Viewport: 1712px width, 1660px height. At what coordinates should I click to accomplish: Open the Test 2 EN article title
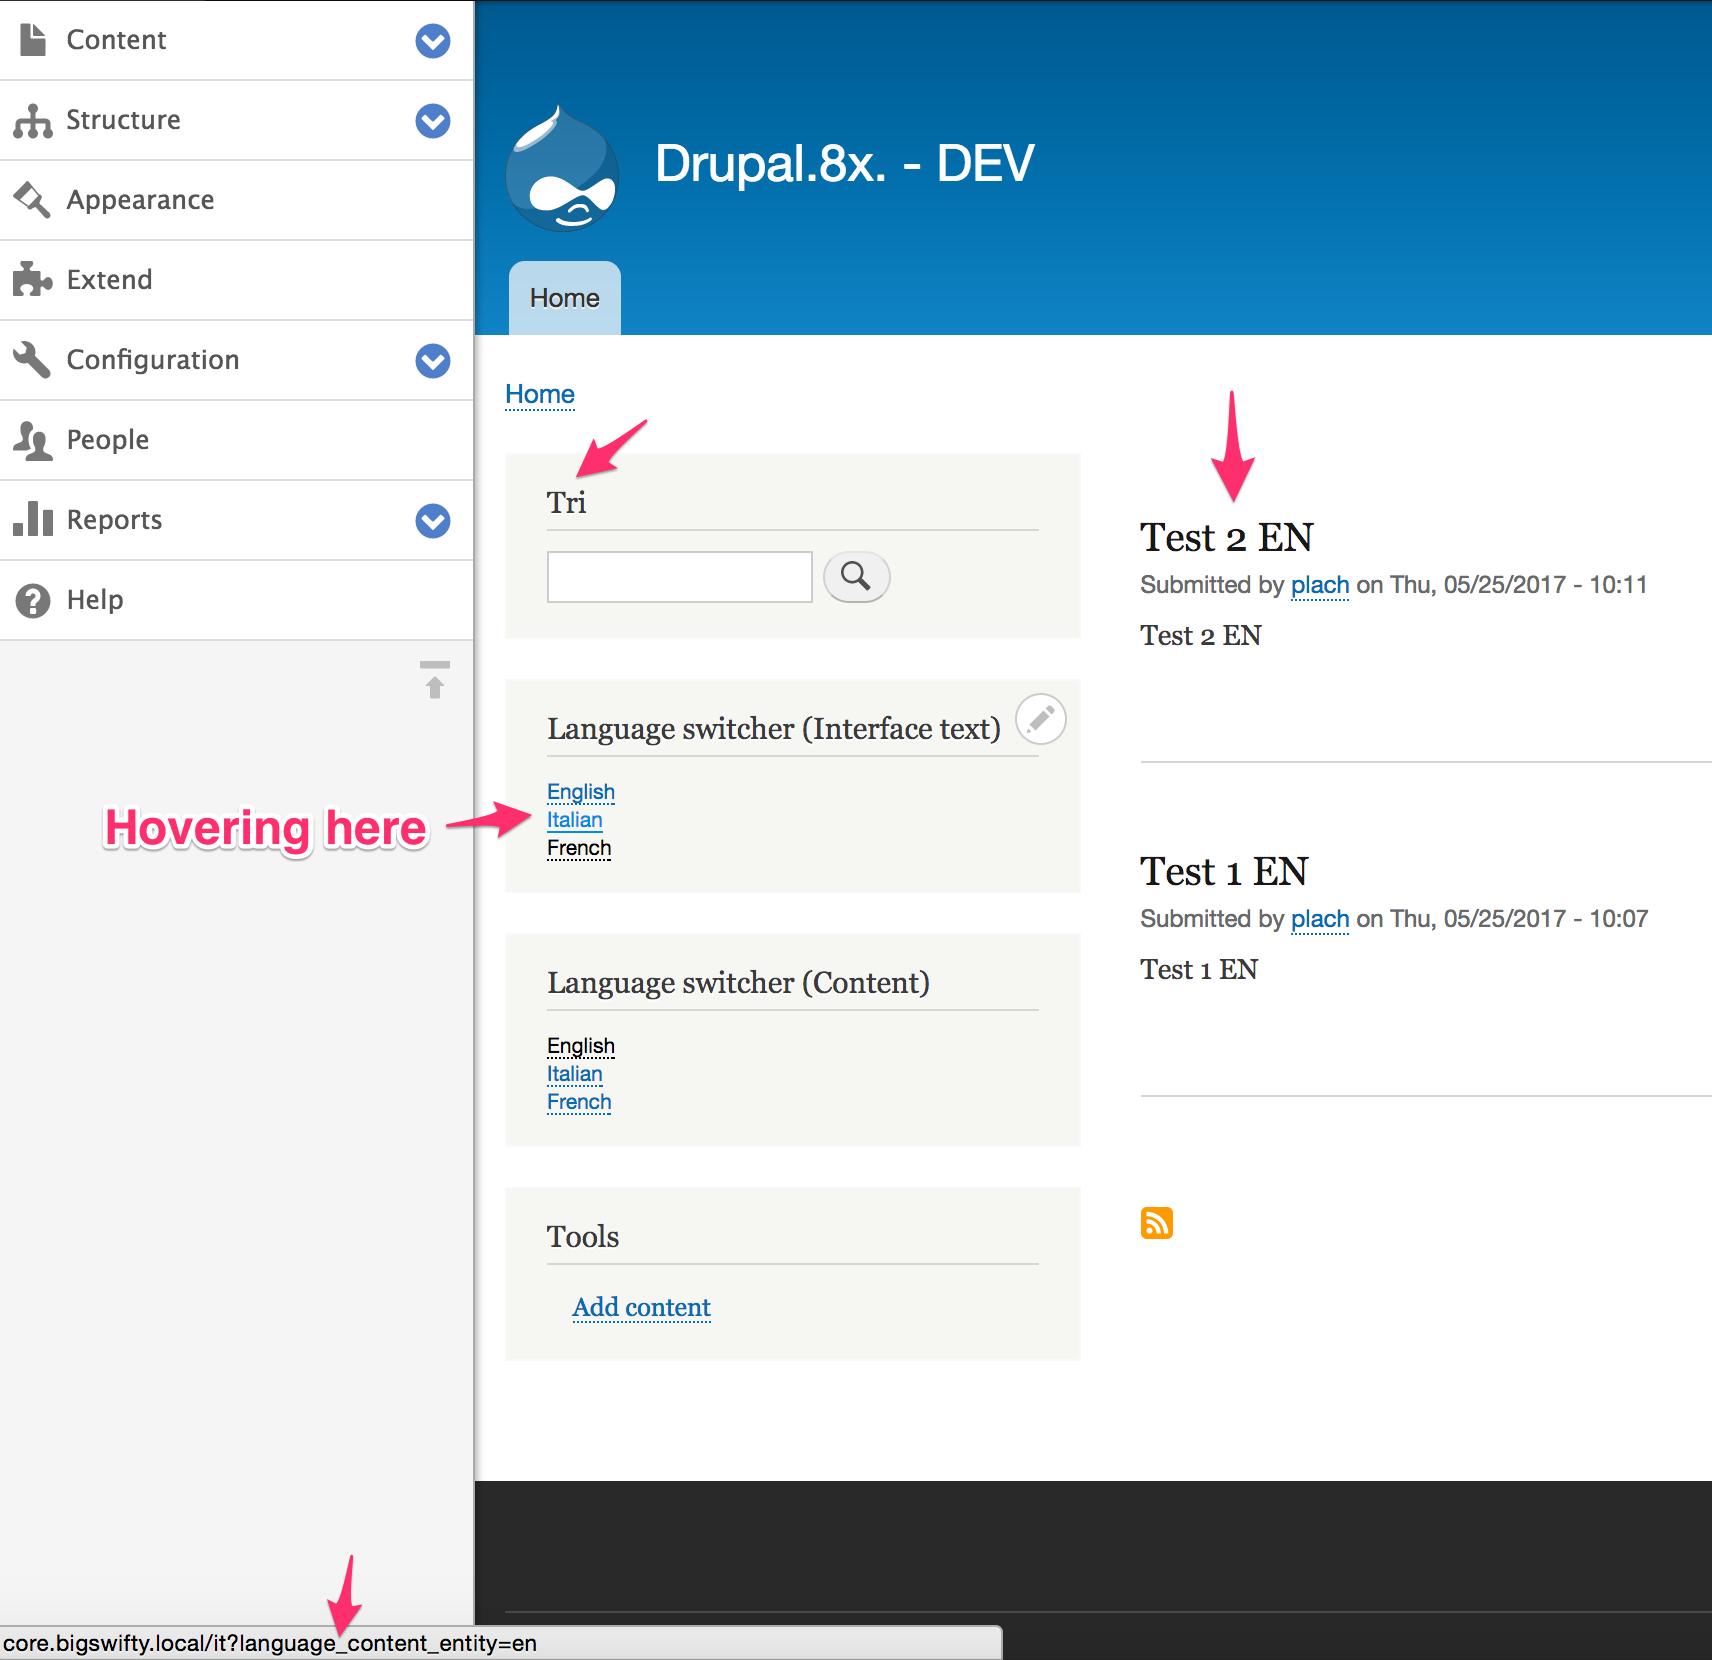[1226, 538]
